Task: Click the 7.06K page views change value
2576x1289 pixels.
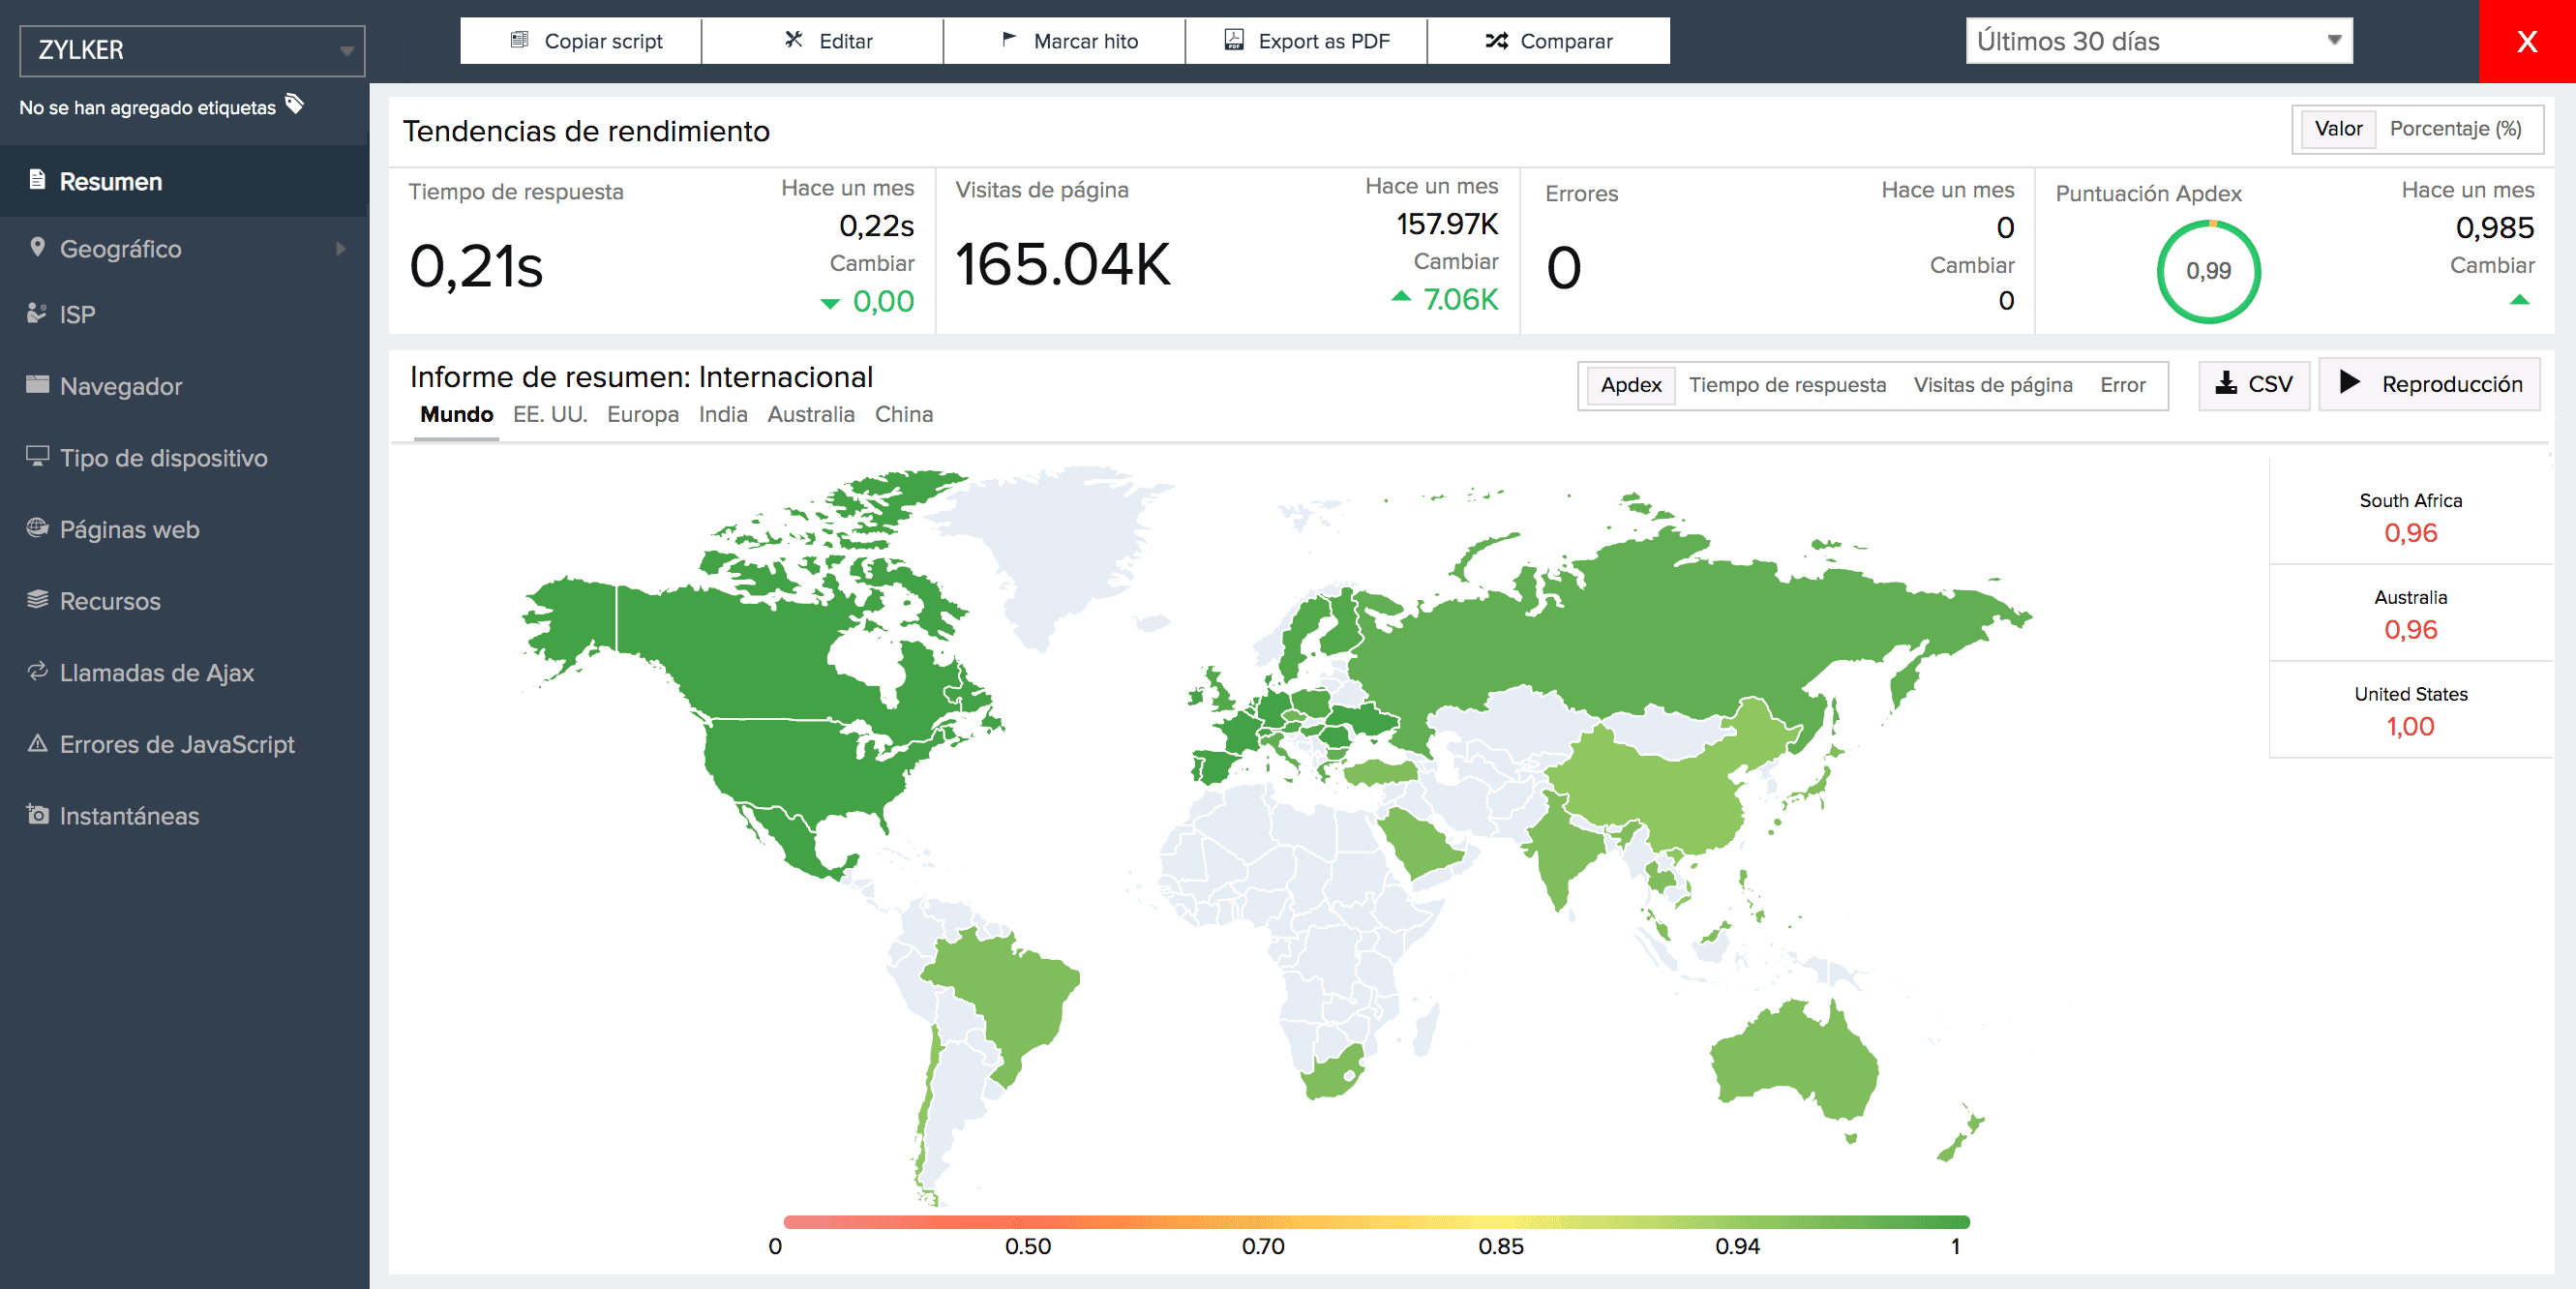Action: point(1460,299)
